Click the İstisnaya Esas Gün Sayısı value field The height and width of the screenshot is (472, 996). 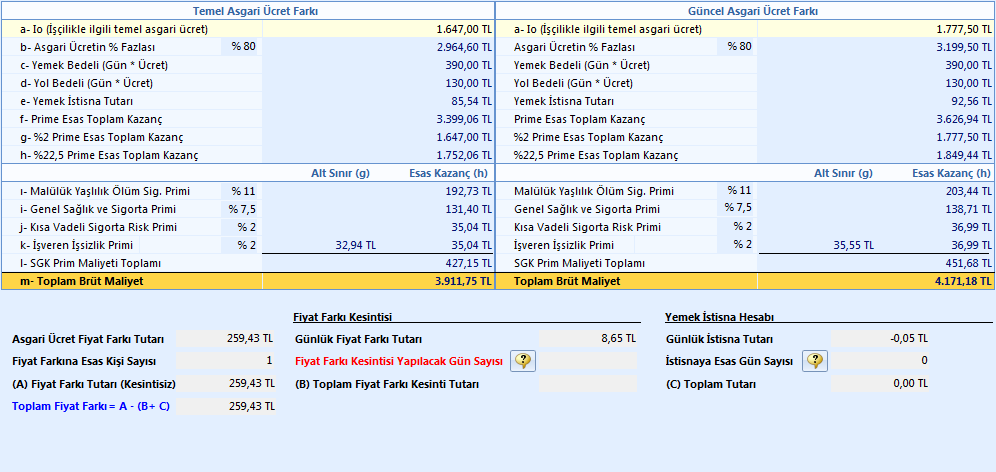[x=881, y=361]
